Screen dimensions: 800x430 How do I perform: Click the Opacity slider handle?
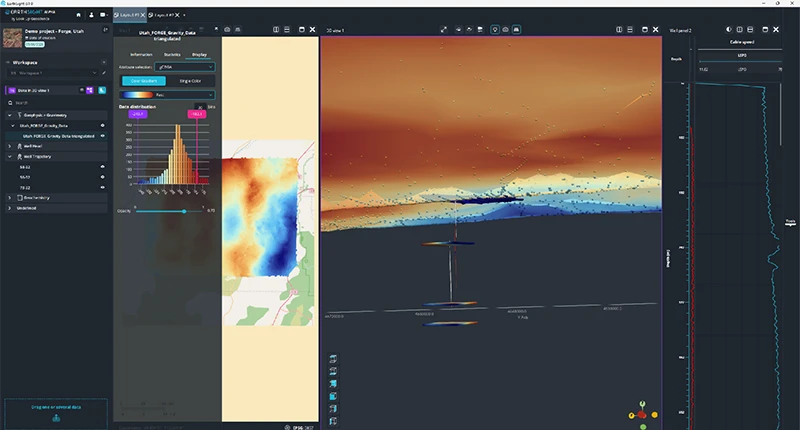pos(184,211)
